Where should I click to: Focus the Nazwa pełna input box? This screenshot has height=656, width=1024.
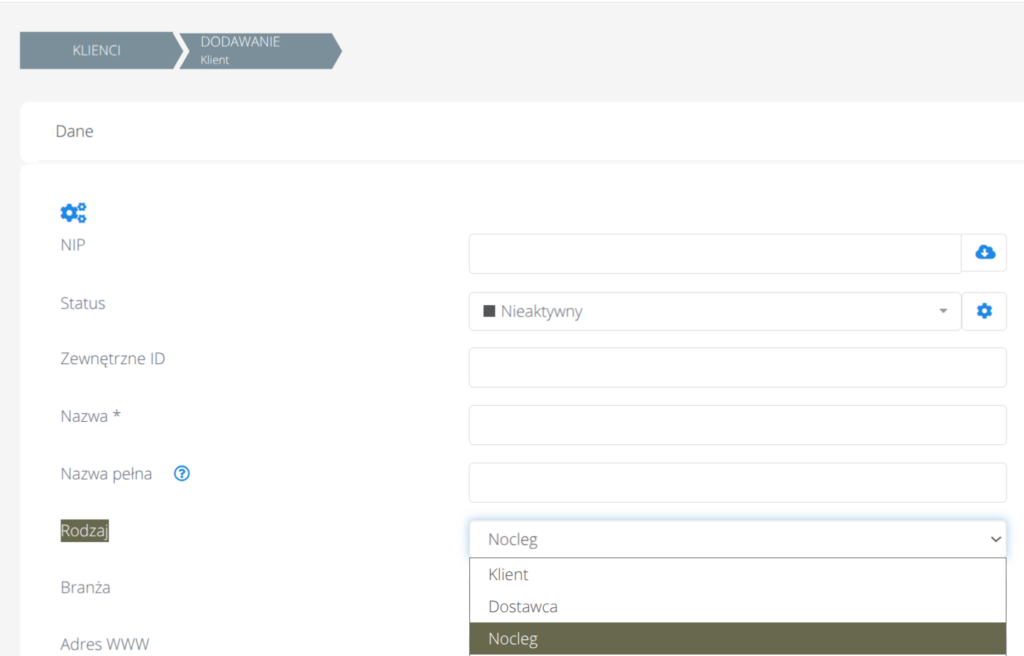point(737,482)
